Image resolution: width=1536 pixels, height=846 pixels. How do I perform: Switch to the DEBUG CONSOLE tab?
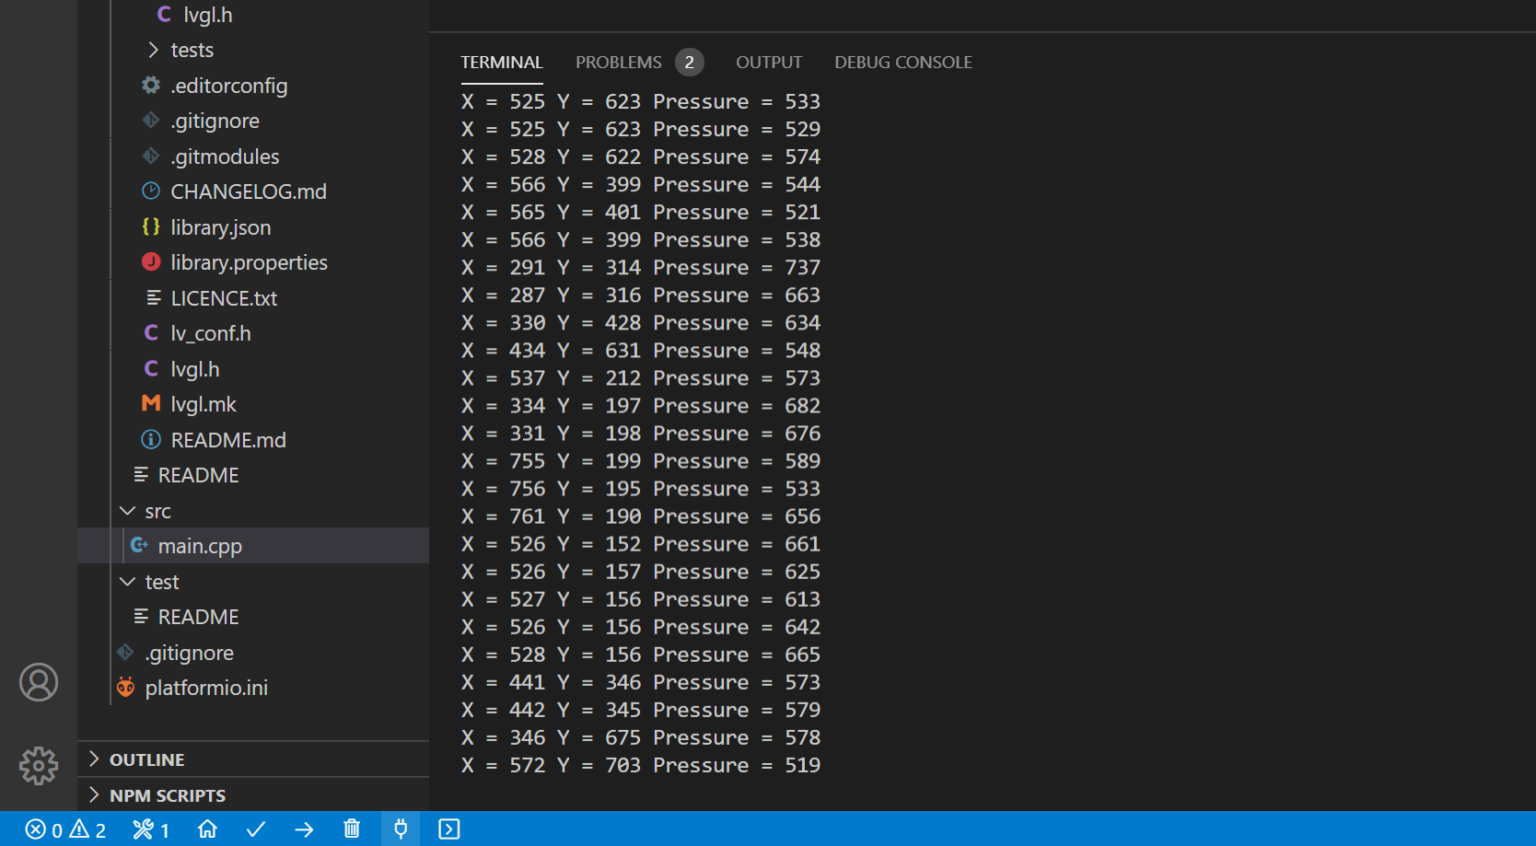(903, 62)
